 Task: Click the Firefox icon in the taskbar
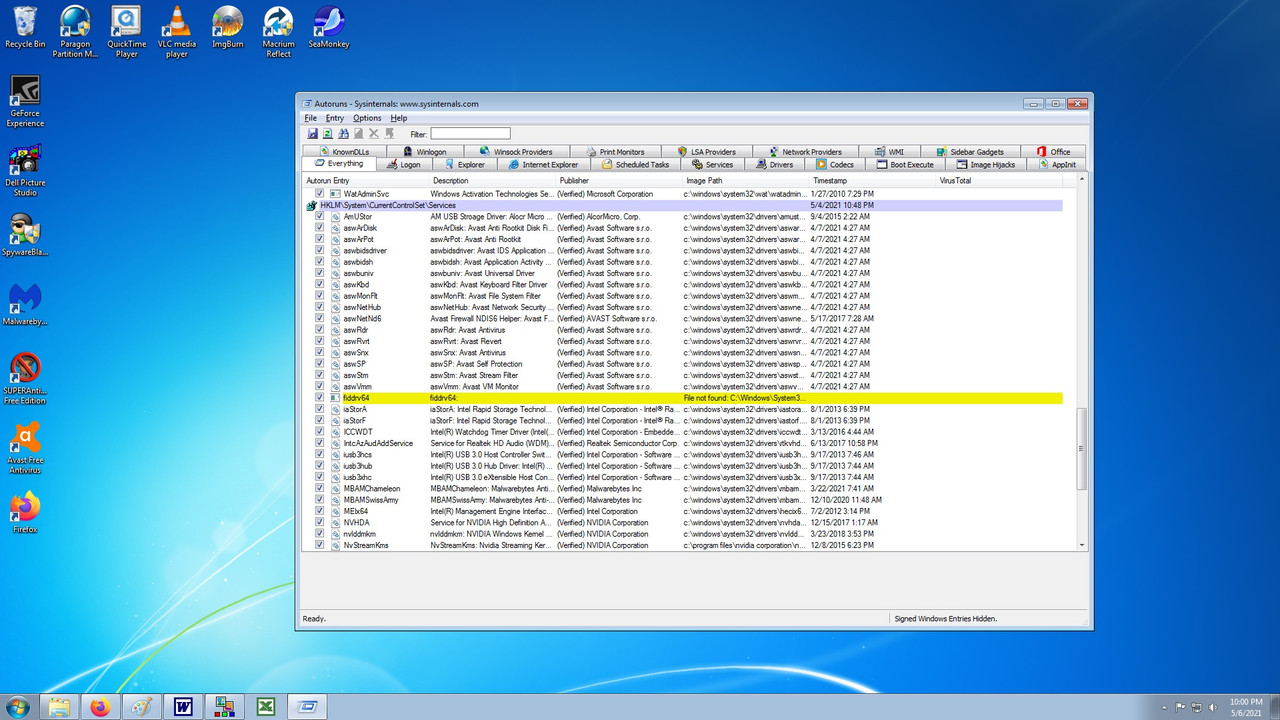100,707
